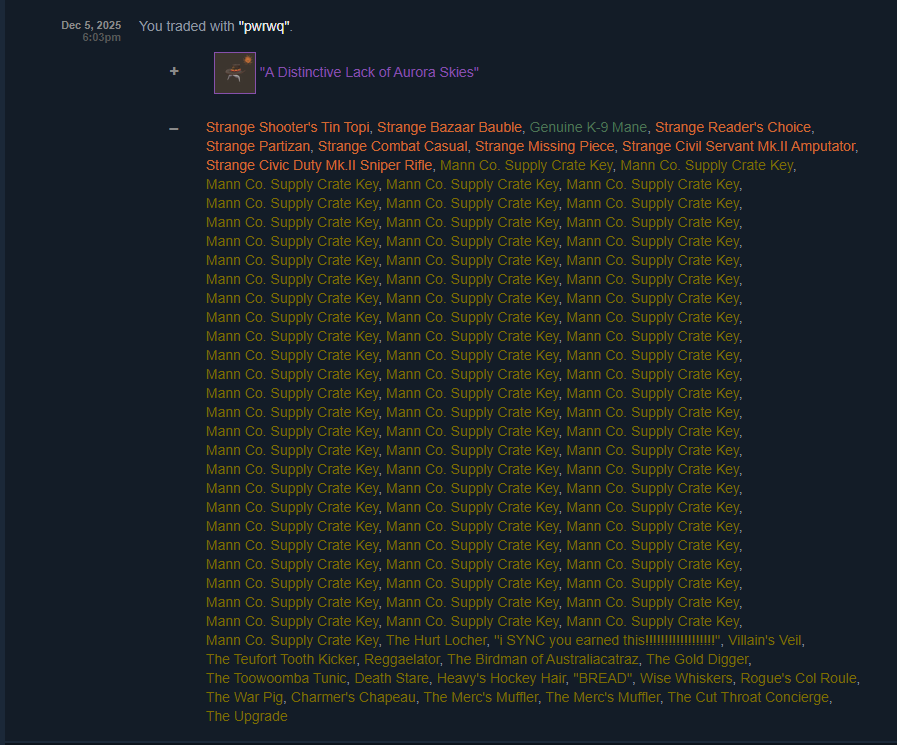Image resolution: width=897 pixels, height=745 pixels.
Task: Open The Upgrade item link
Action: (247, 716)
